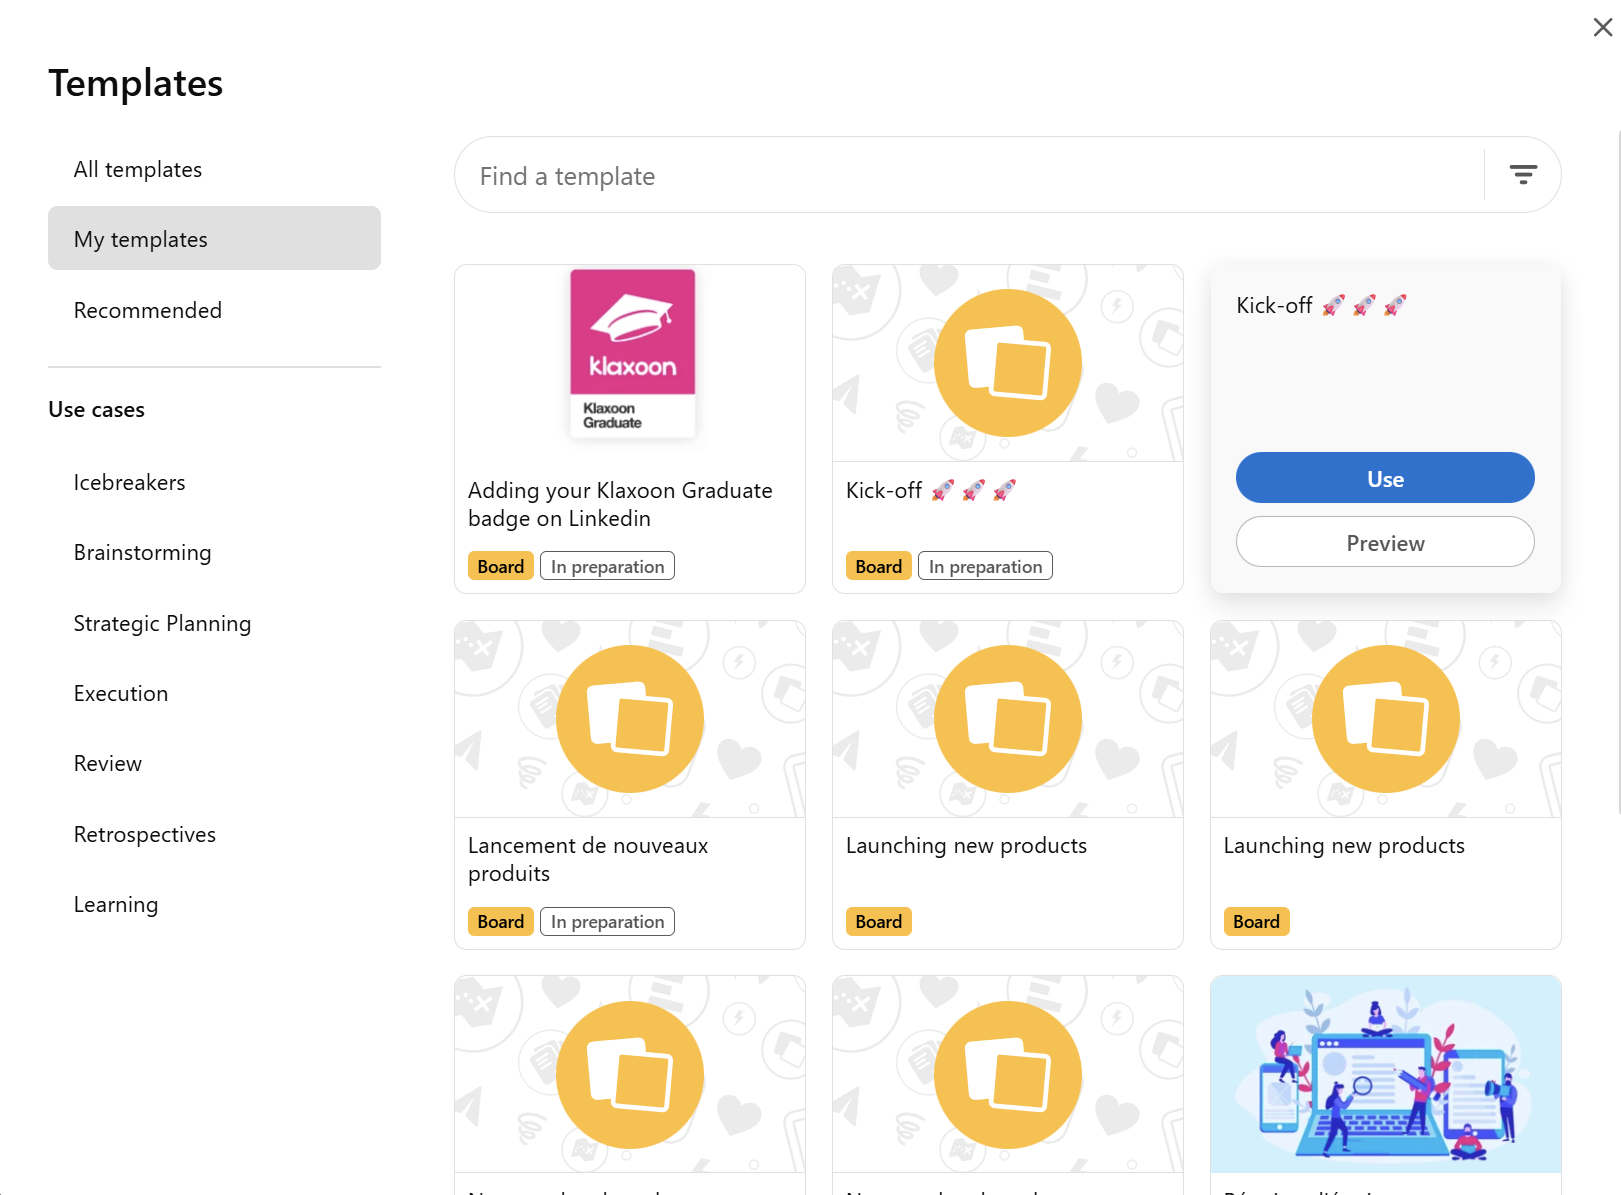Select Strategic Planning use case
The width and height of the screenshot is (1621, 1195).
pyautogui.click(x=162, y=624)
